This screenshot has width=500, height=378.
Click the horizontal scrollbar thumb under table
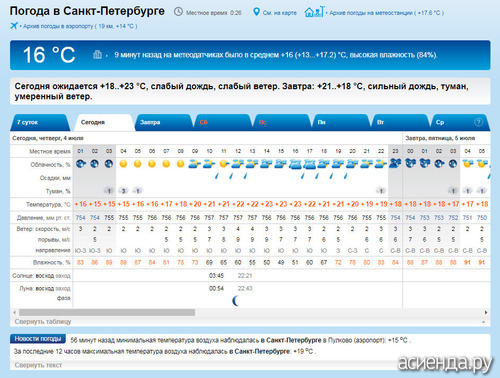click(107, 312)
